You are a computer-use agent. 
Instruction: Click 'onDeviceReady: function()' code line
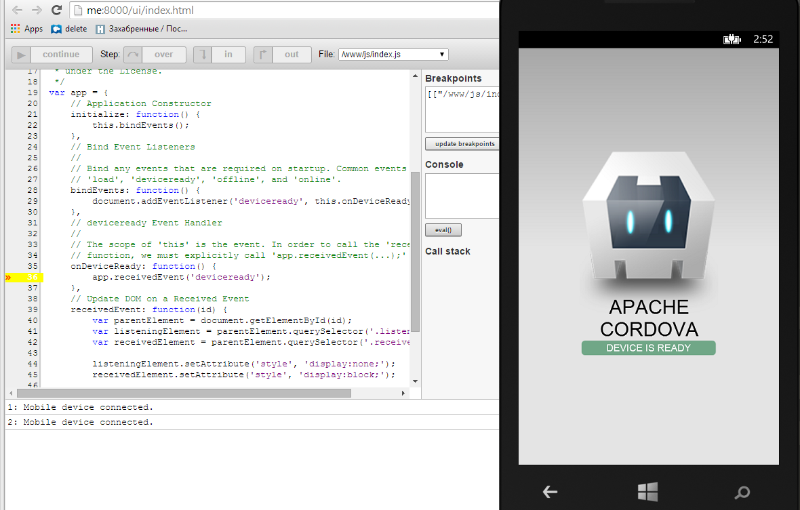(143, 266)
